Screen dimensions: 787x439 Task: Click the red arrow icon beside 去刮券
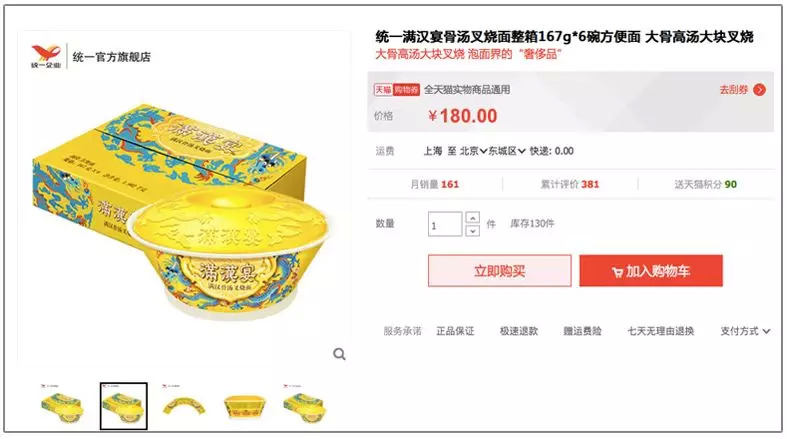click(x=759, y=90)
